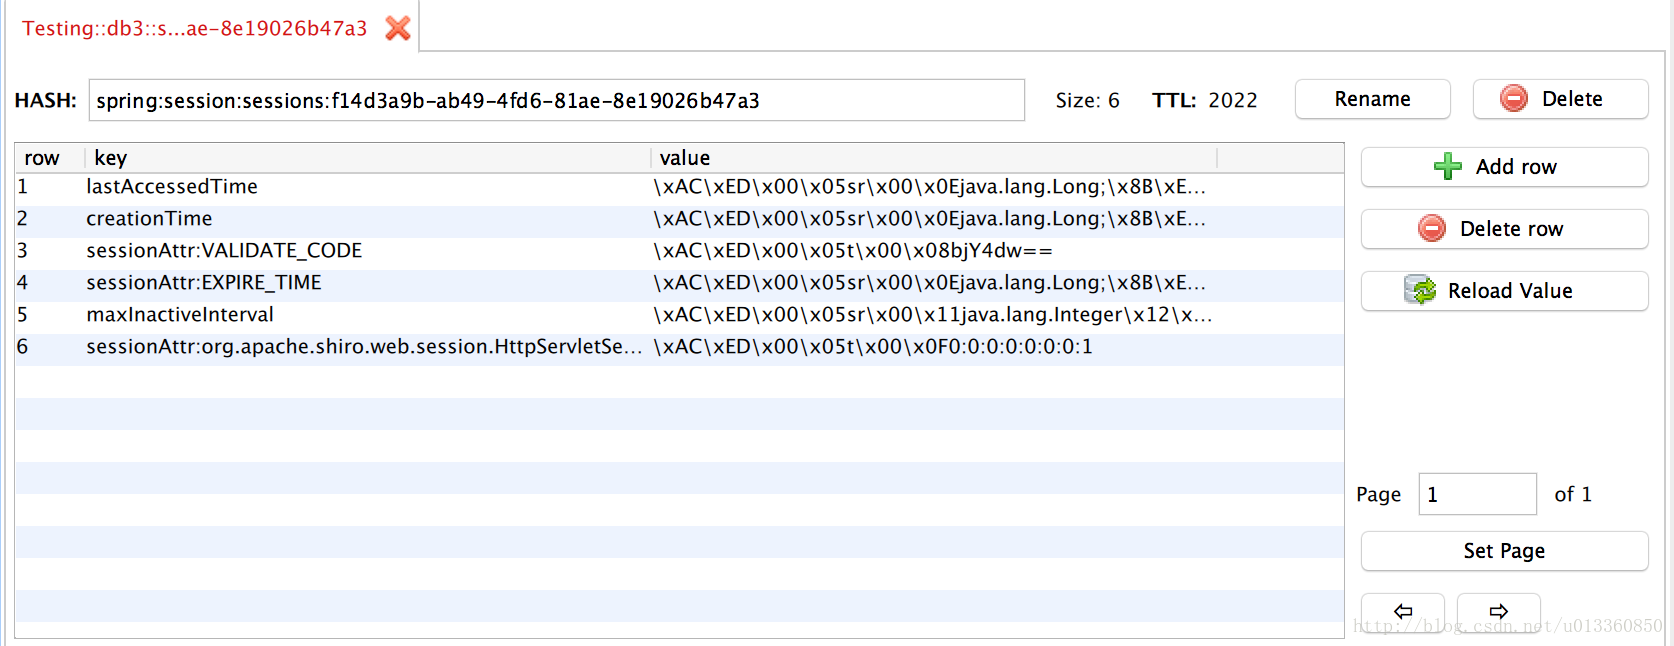
Task: Select the sessionAttr:EXPIRE_TIME key cell
Action: click(x=367, y=282)
